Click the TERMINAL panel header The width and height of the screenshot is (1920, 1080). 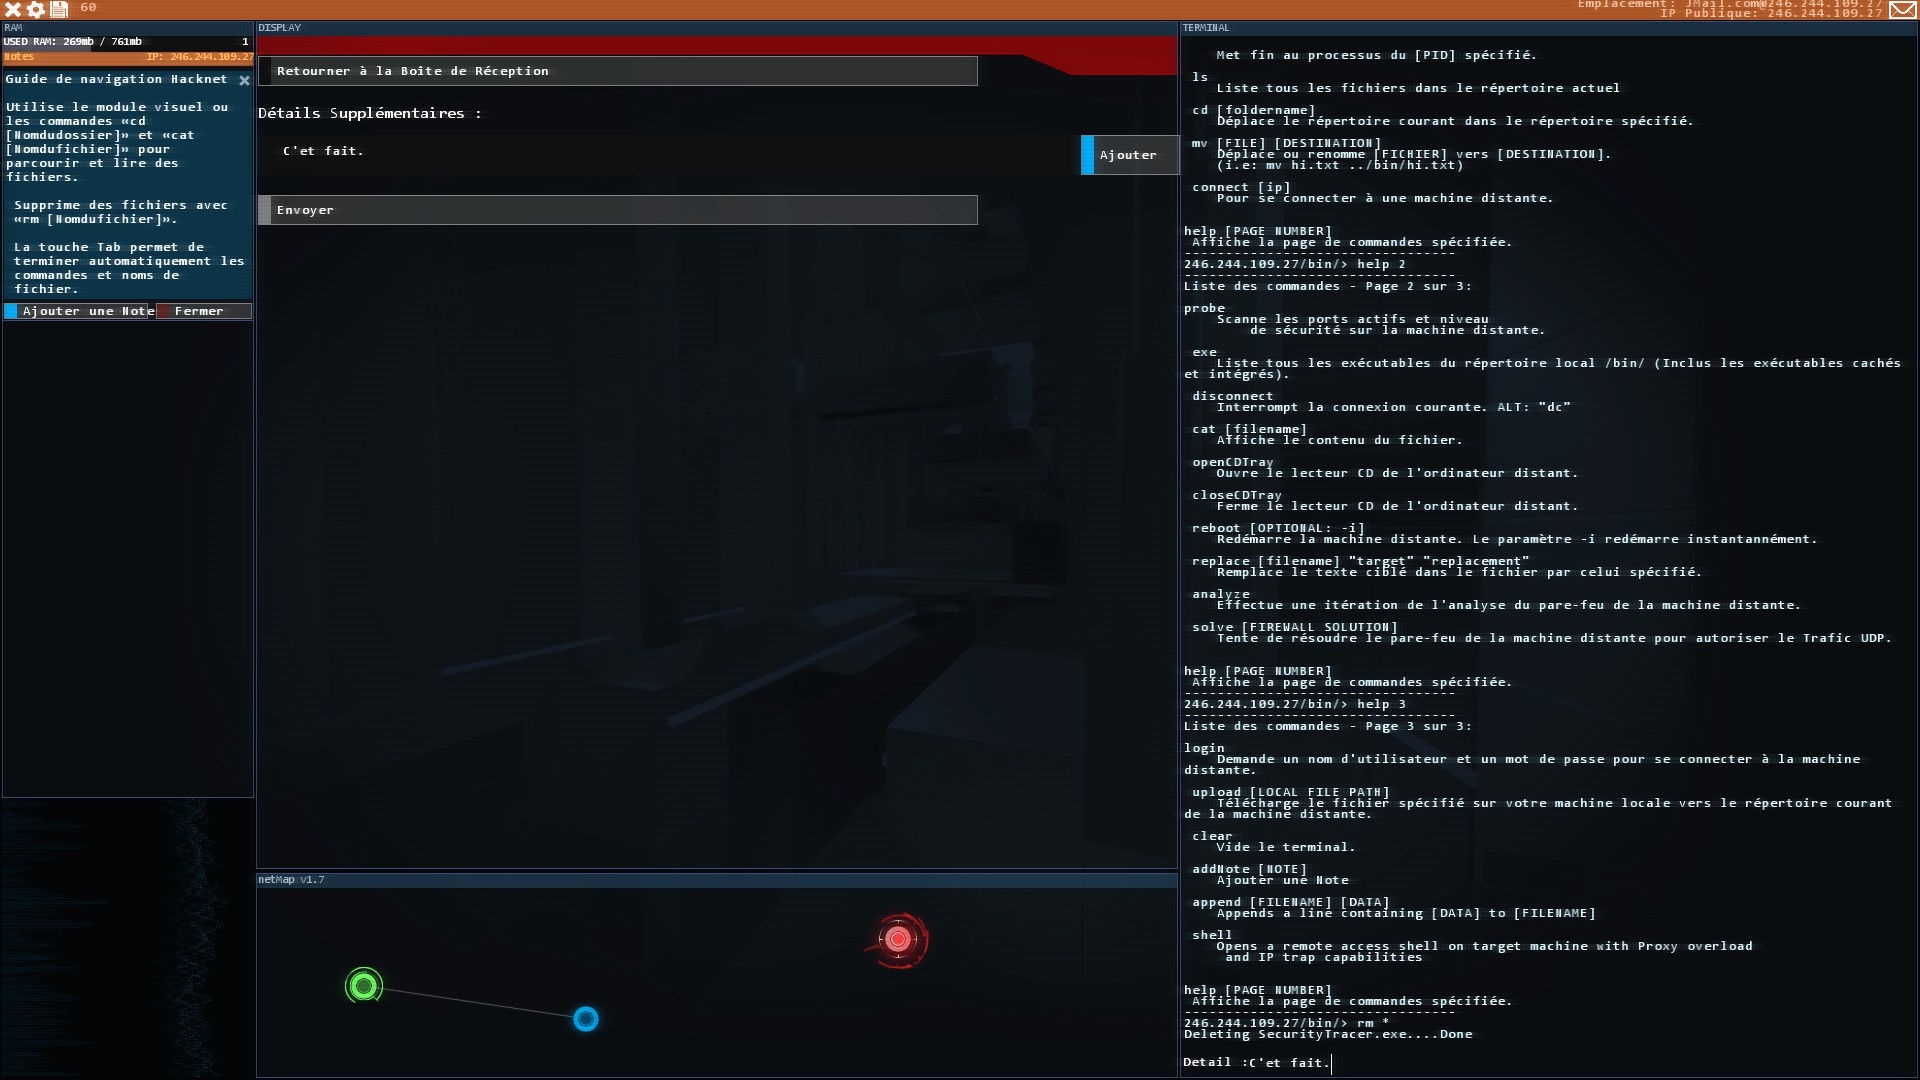(x=1206, y=28)
